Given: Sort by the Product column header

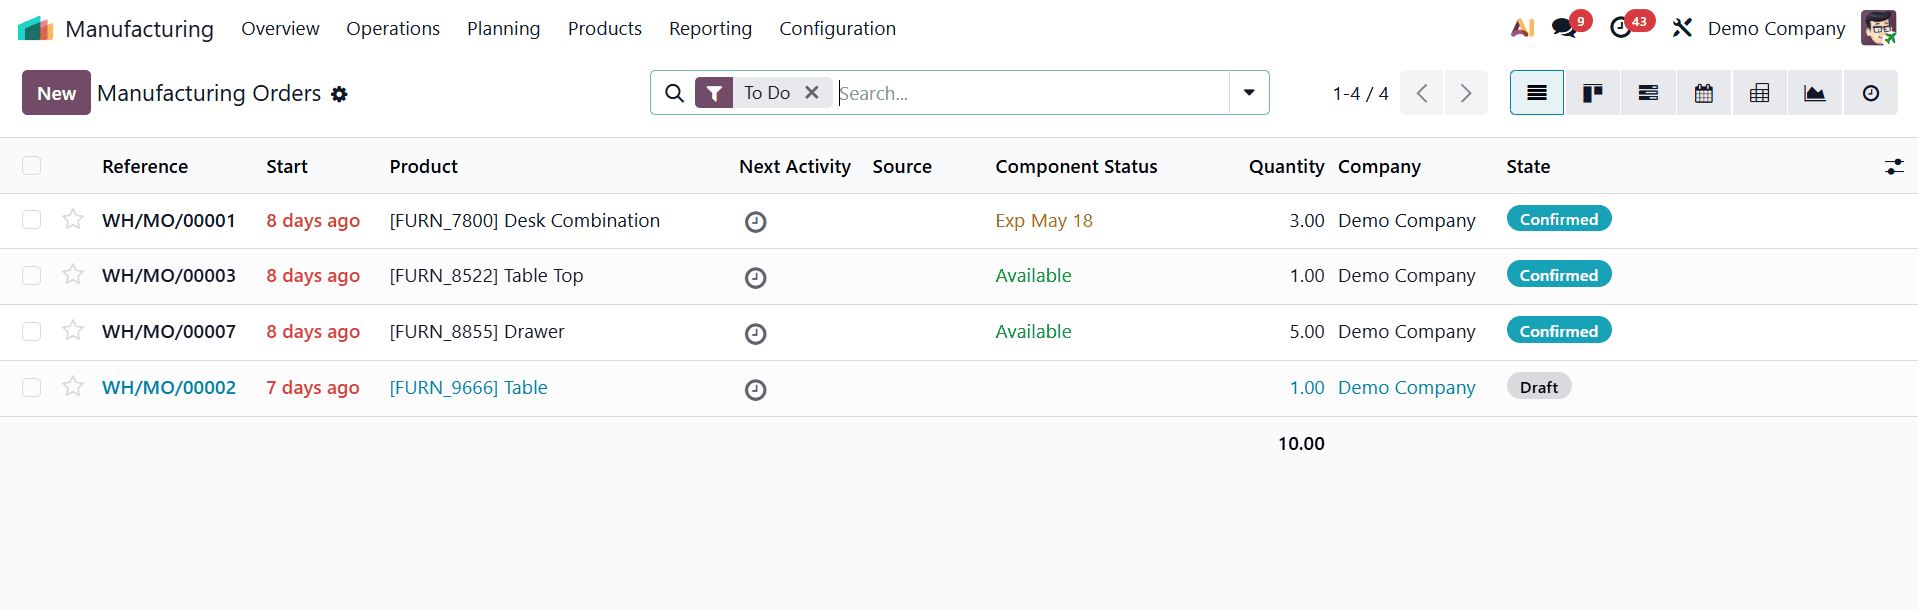Looking at the screenshot, I should pos(424,167).
